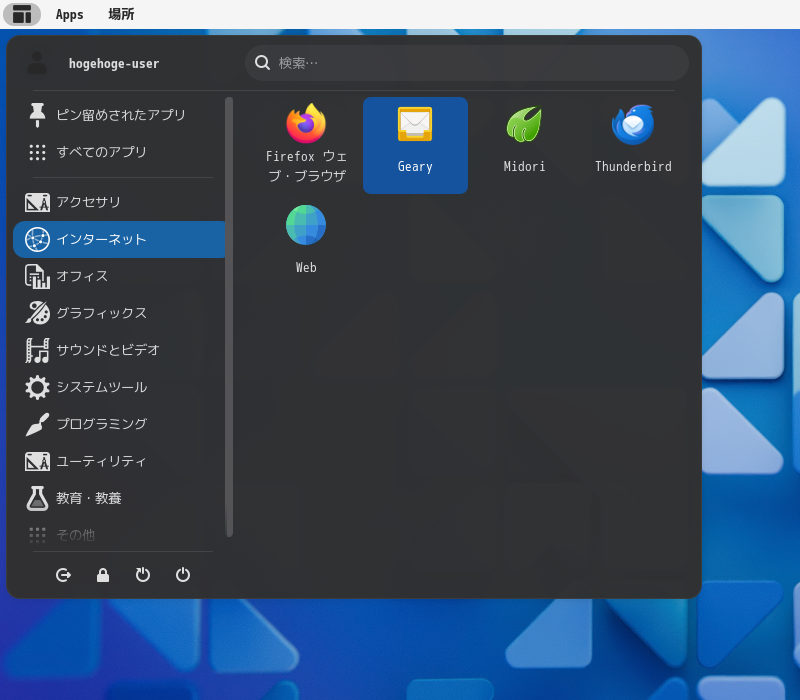Select the インターネット category
Image resolution: width=800 pixels, height=700 pixels.
pyautogui.click(x=119, y=239)
